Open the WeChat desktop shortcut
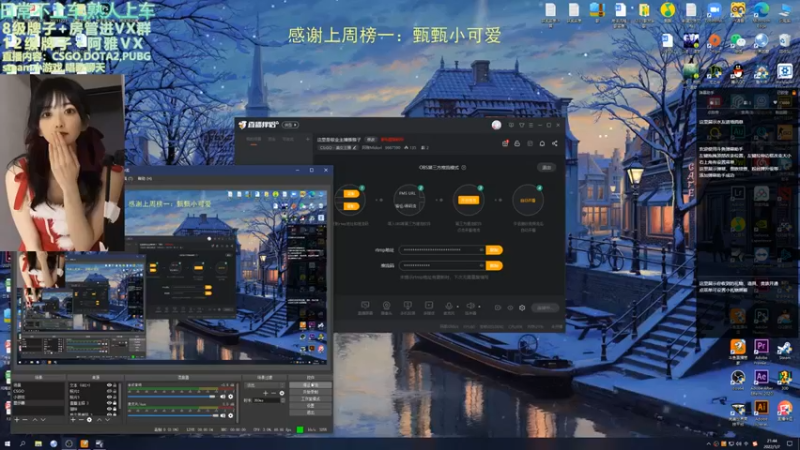The height and width of the screenshot is (450, 800). pos(737,42)
